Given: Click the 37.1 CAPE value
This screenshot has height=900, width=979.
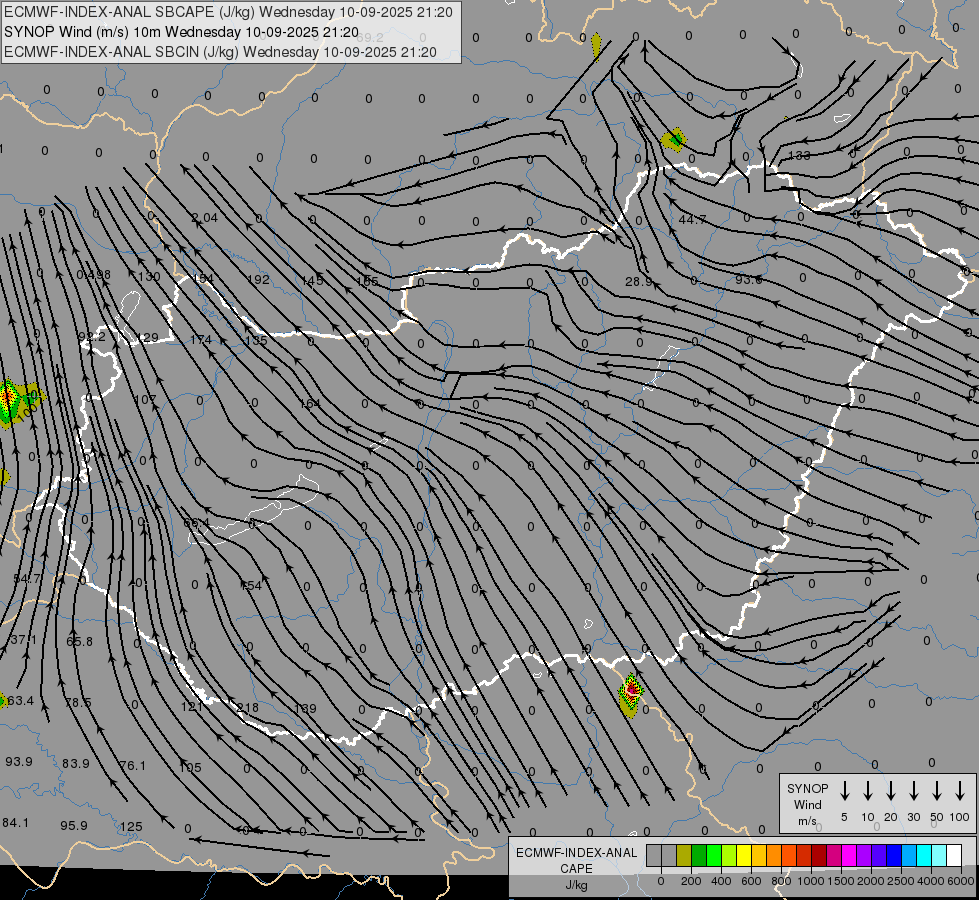Looking at the screenshot, I should click(23, 640).
